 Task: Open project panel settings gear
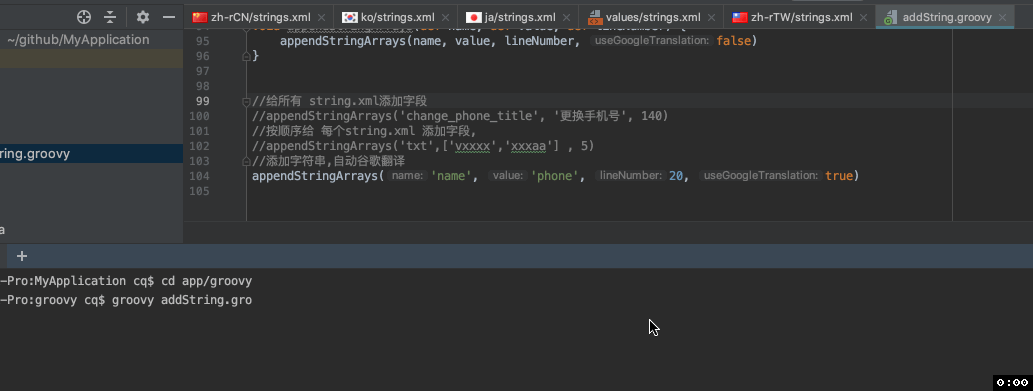(x=143, y=17)
